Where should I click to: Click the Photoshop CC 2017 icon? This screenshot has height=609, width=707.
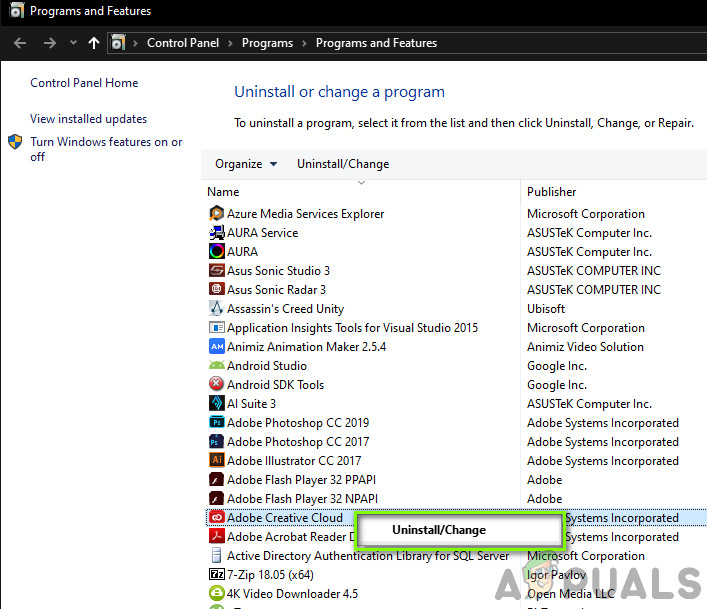click(216, 441)
